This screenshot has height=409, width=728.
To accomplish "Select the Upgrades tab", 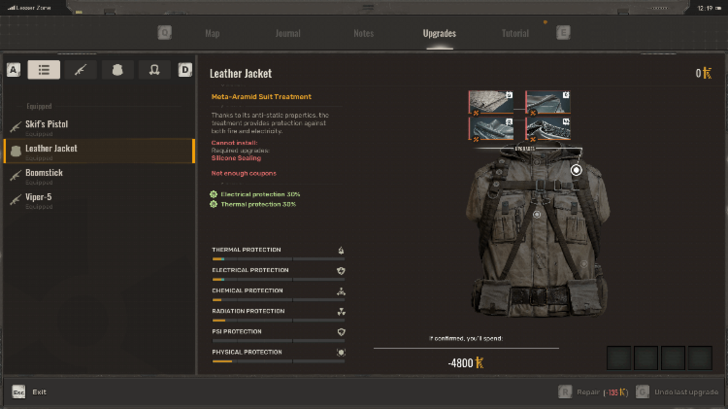I will click(439, 33).
